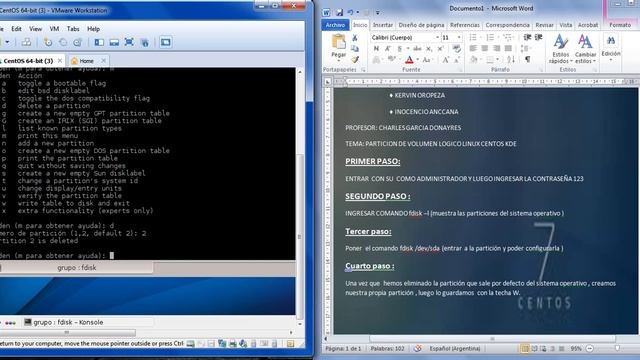Open the Calibri (Cuerpo) font name dropdown

tap(437, 38)
